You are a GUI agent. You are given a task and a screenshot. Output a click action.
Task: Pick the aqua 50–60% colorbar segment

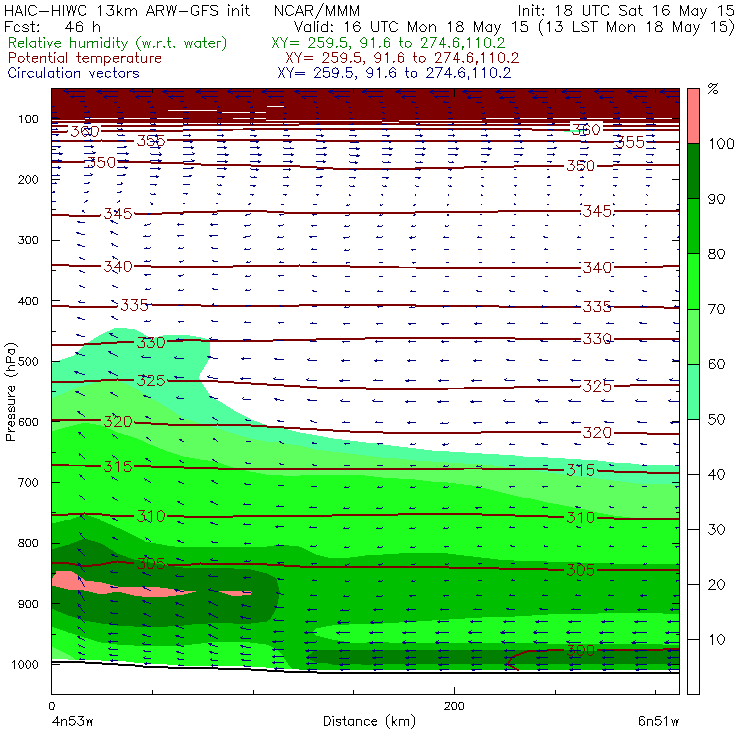tap(693, 392)
